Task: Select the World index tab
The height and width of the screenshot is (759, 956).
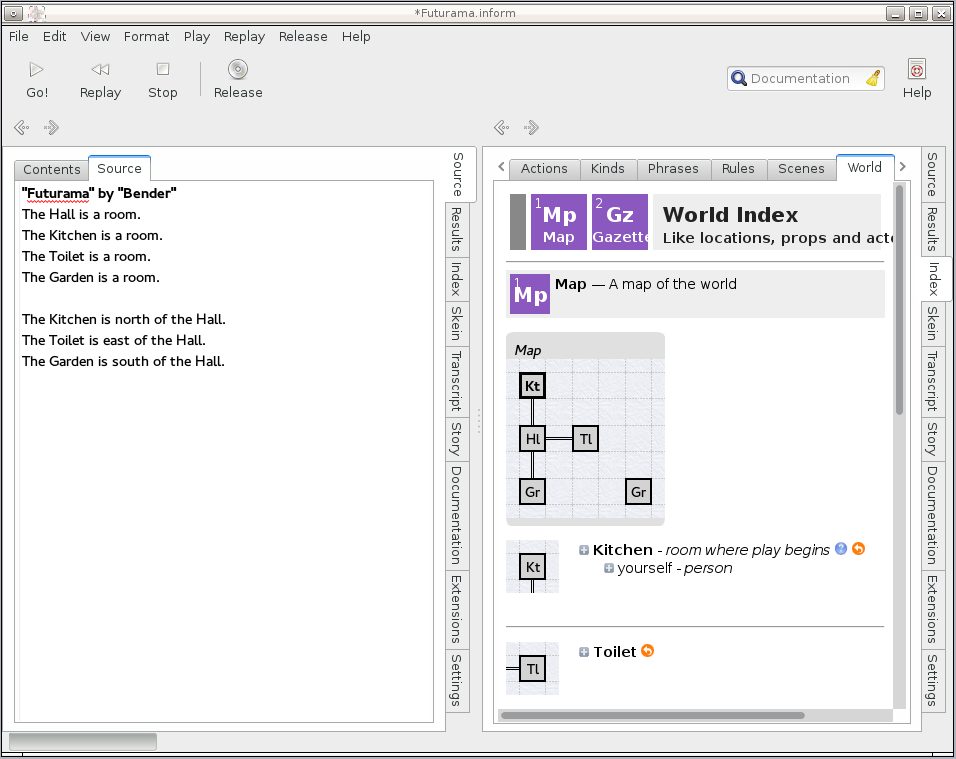Action: pos(865,168)
